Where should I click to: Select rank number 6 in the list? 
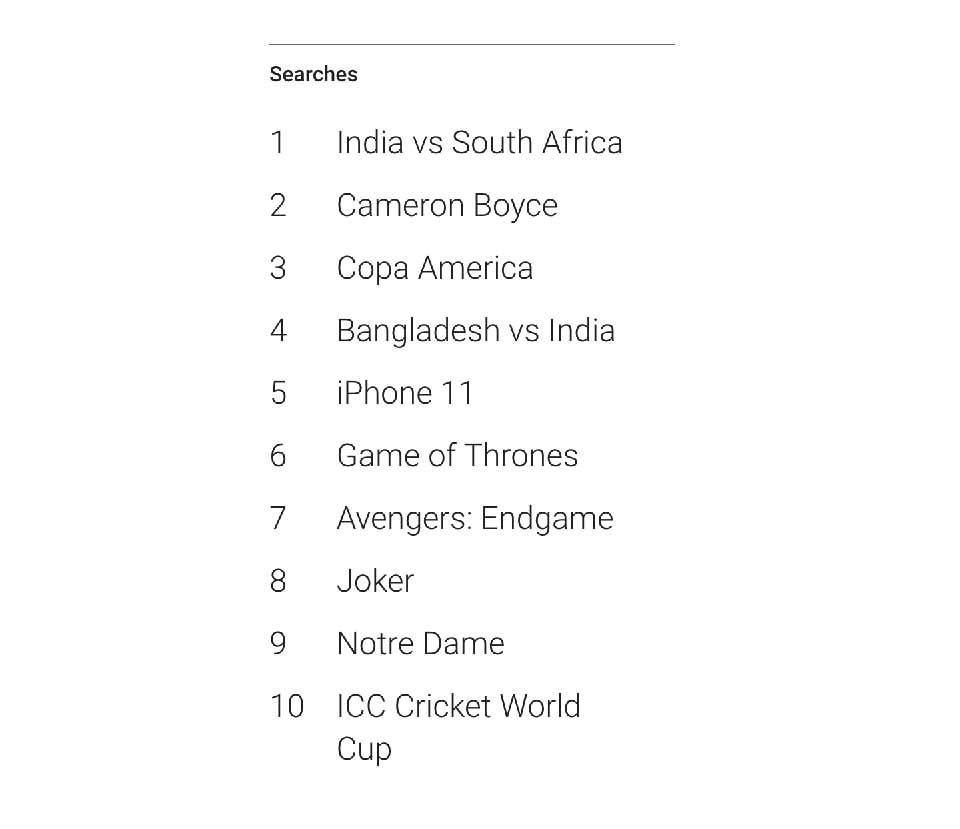point(278,456)
